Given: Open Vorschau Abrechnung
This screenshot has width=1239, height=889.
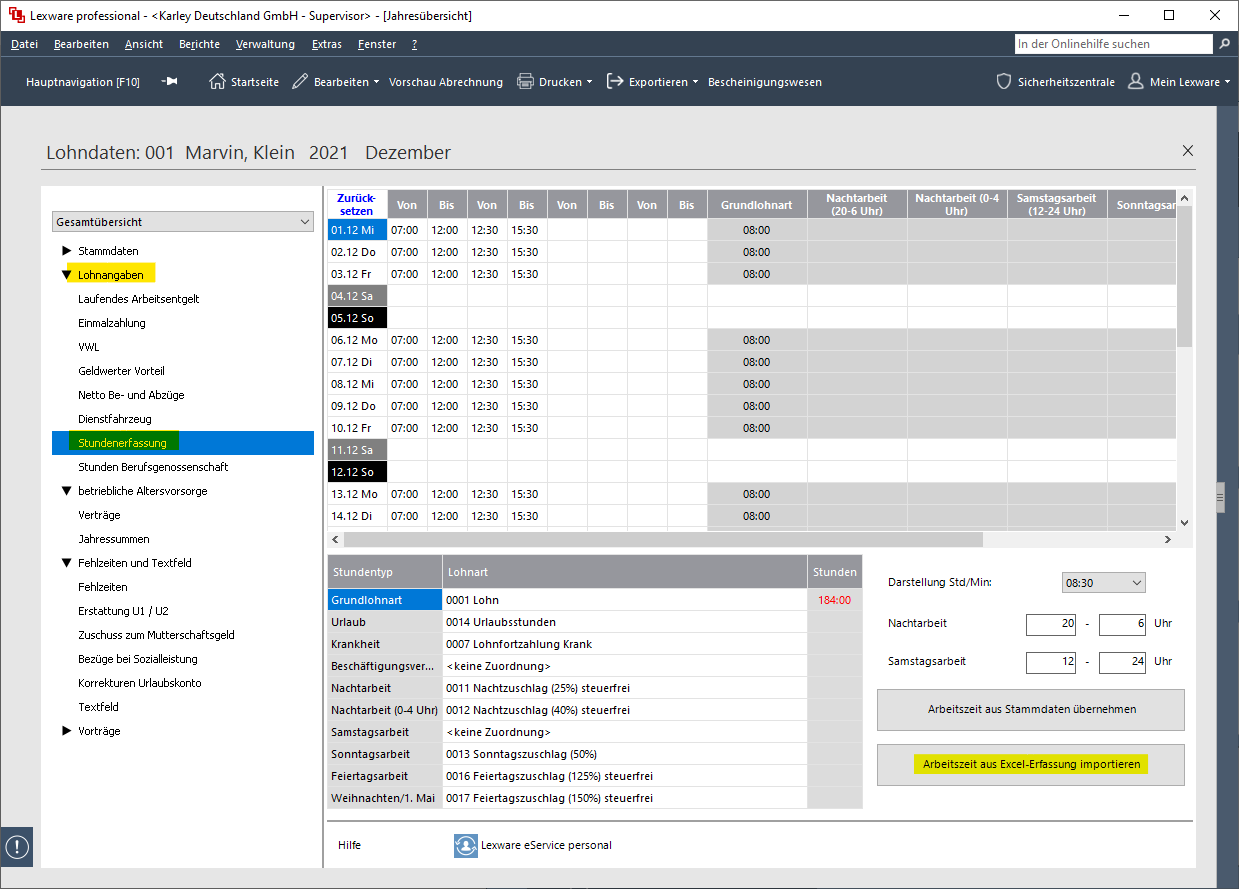Looking at the screenshot, I should (x=446, y=82).
